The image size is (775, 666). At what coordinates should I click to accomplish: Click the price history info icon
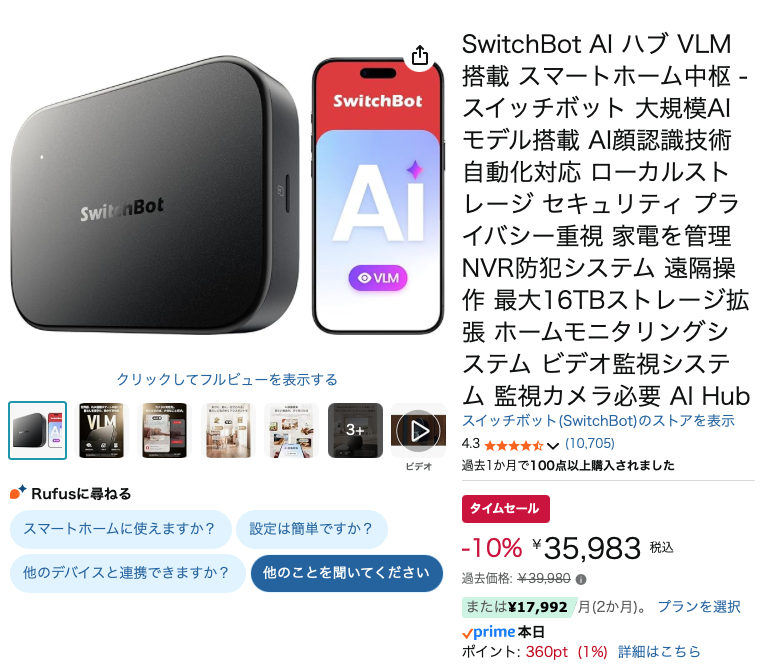[x=581, y=579]
